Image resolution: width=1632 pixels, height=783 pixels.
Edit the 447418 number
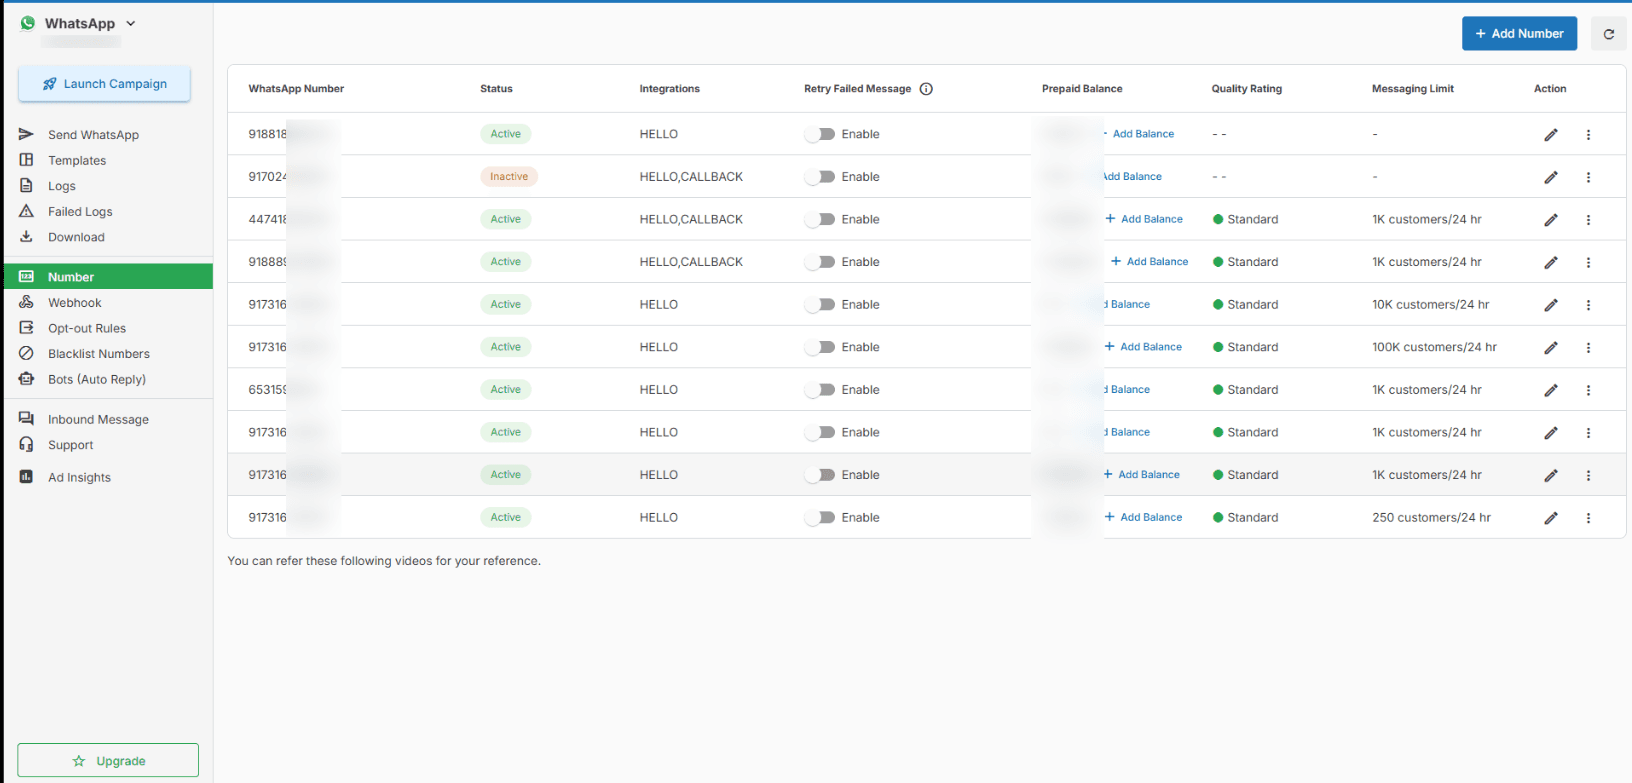(1550, 219)
